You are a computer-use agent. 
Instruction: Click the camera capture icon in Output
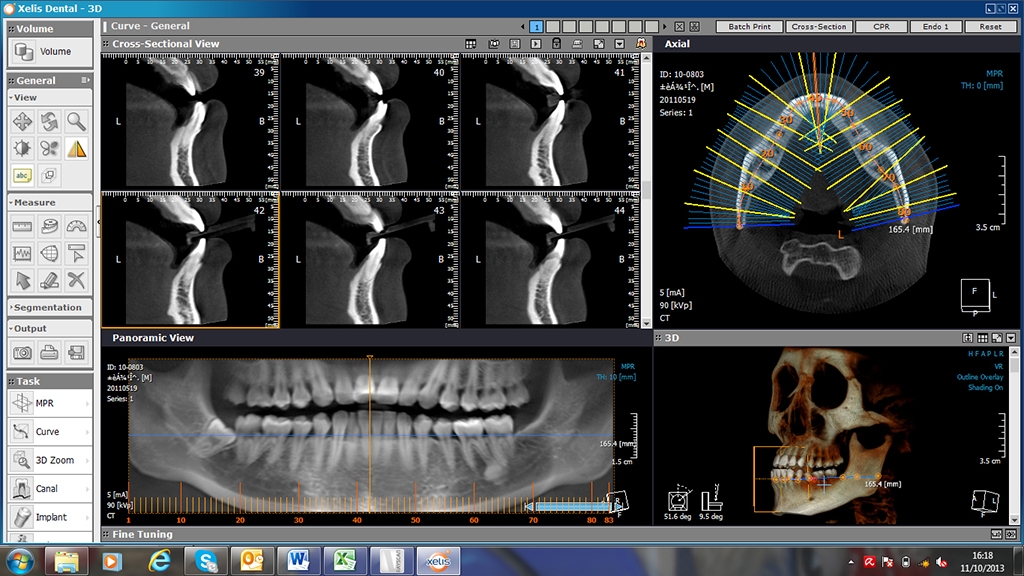coord(22,352)
